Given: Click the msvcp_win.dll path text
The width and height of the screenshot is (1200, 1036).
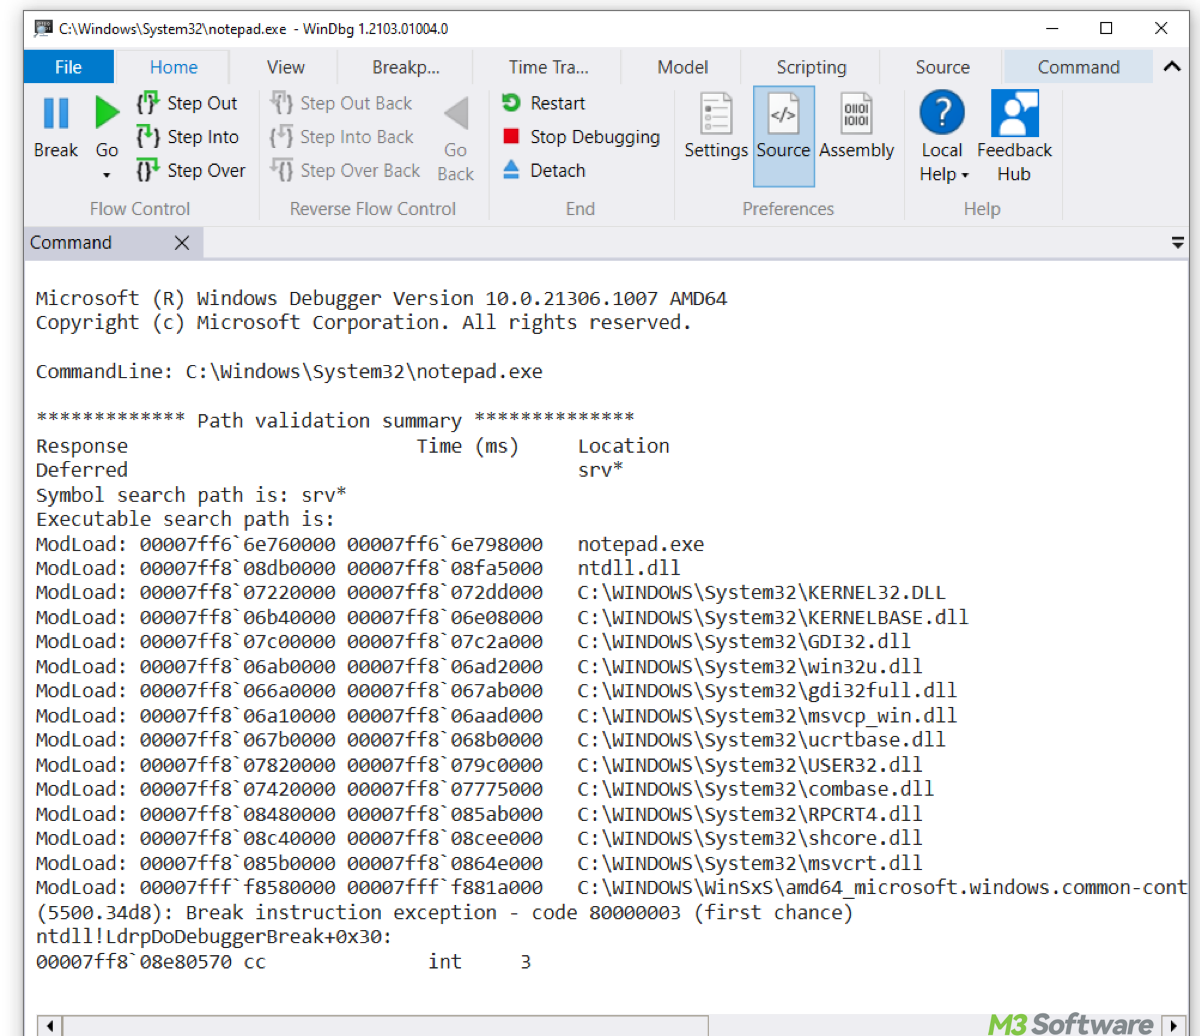Looking at the screenshot, I should point(767,716).
